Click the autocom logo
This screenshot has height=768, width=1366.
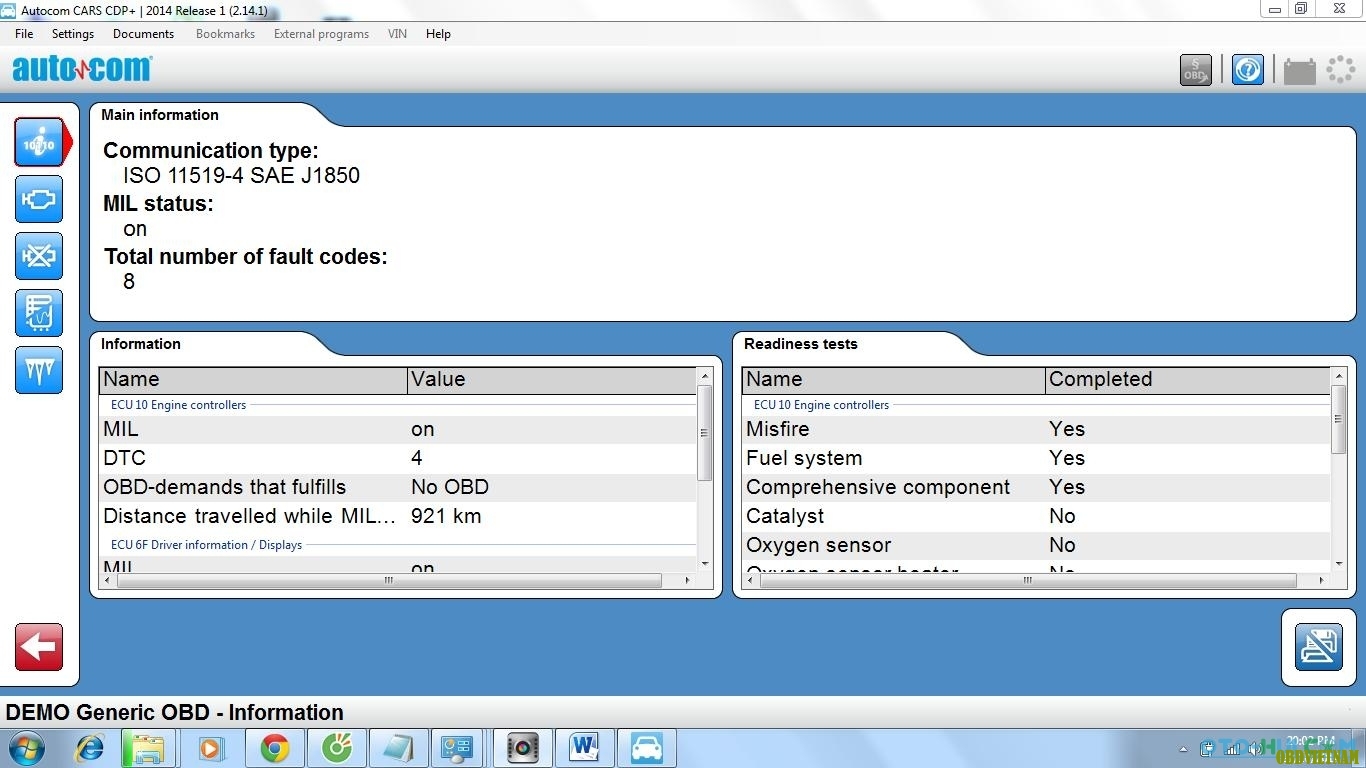[x=81, y=69]
